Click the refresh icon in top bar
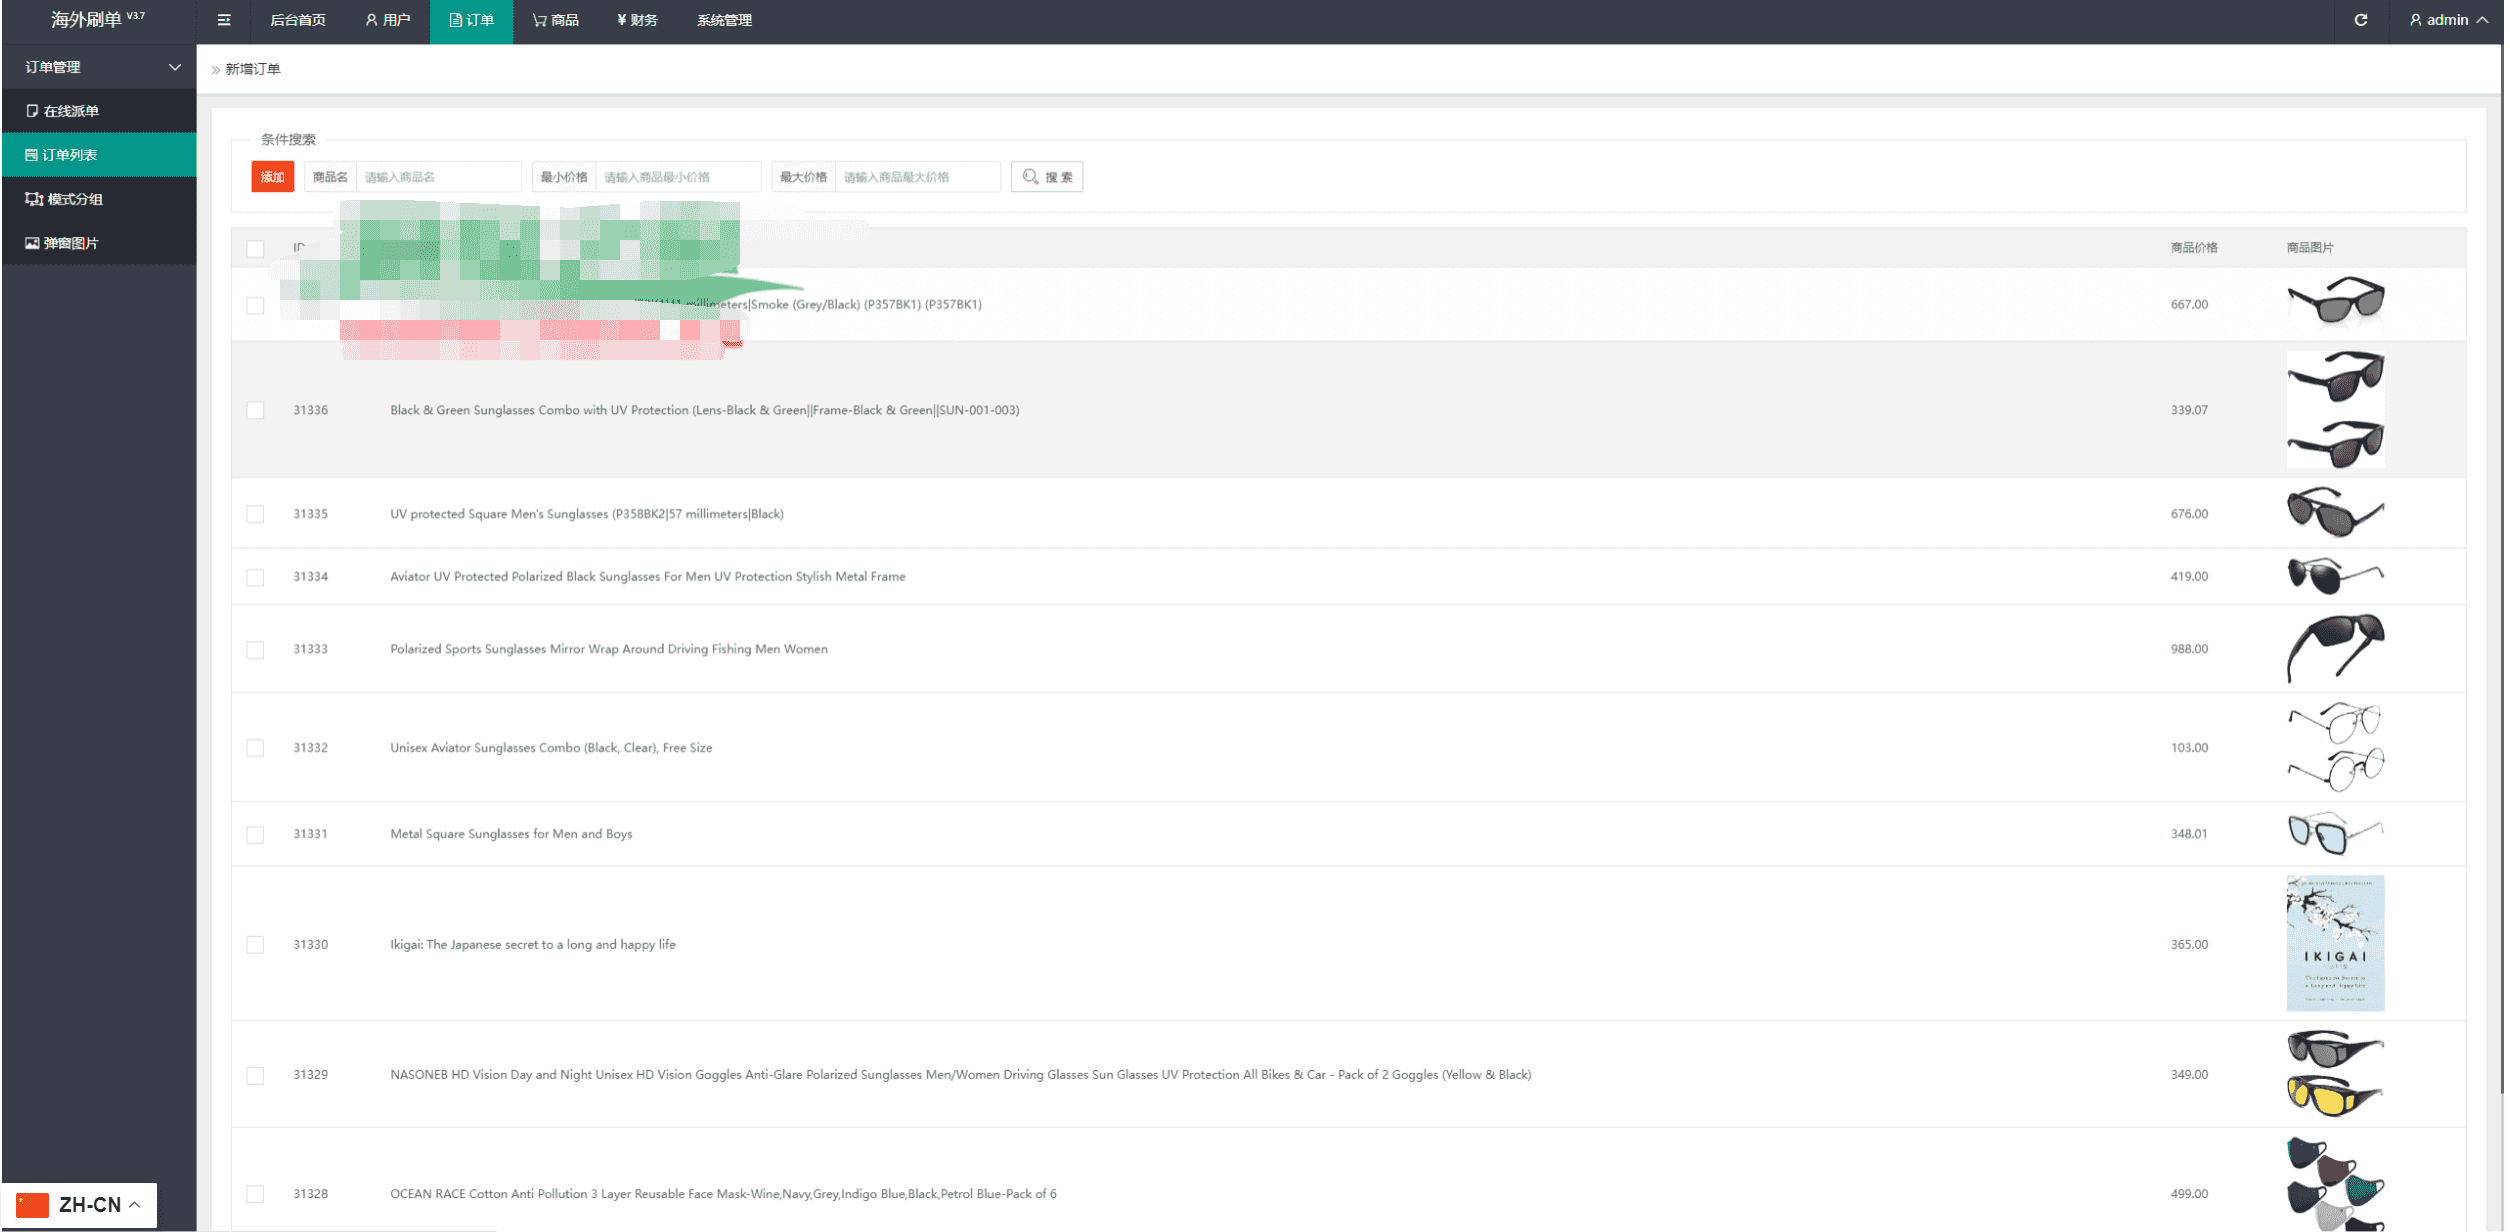The image size is (2510, 1232). click(x=2361, y=20)
